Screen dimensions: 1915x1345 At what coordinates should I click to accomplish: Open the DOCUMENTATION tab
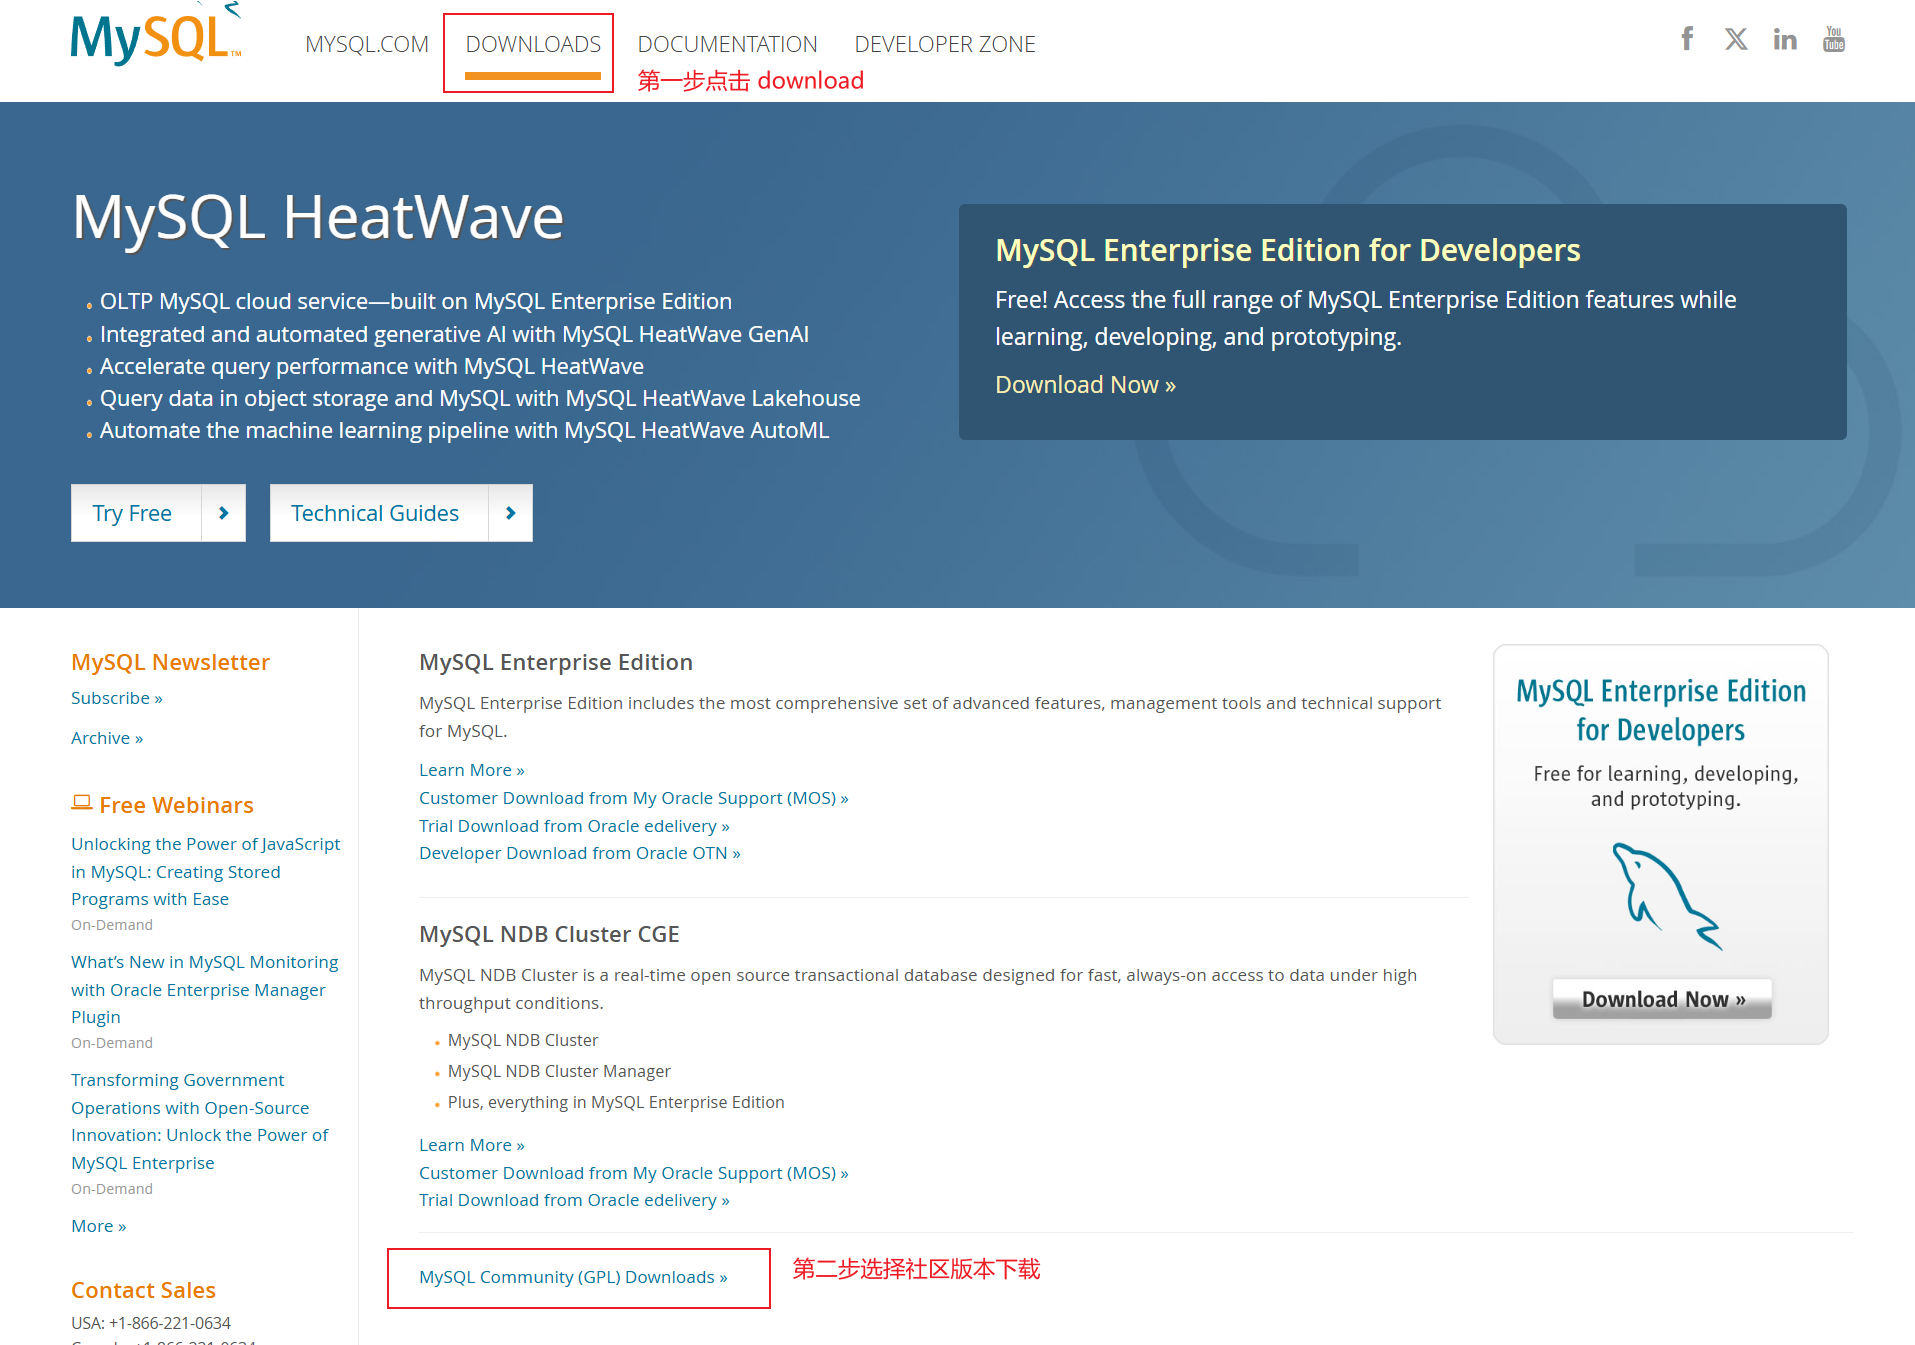point(727,45)
